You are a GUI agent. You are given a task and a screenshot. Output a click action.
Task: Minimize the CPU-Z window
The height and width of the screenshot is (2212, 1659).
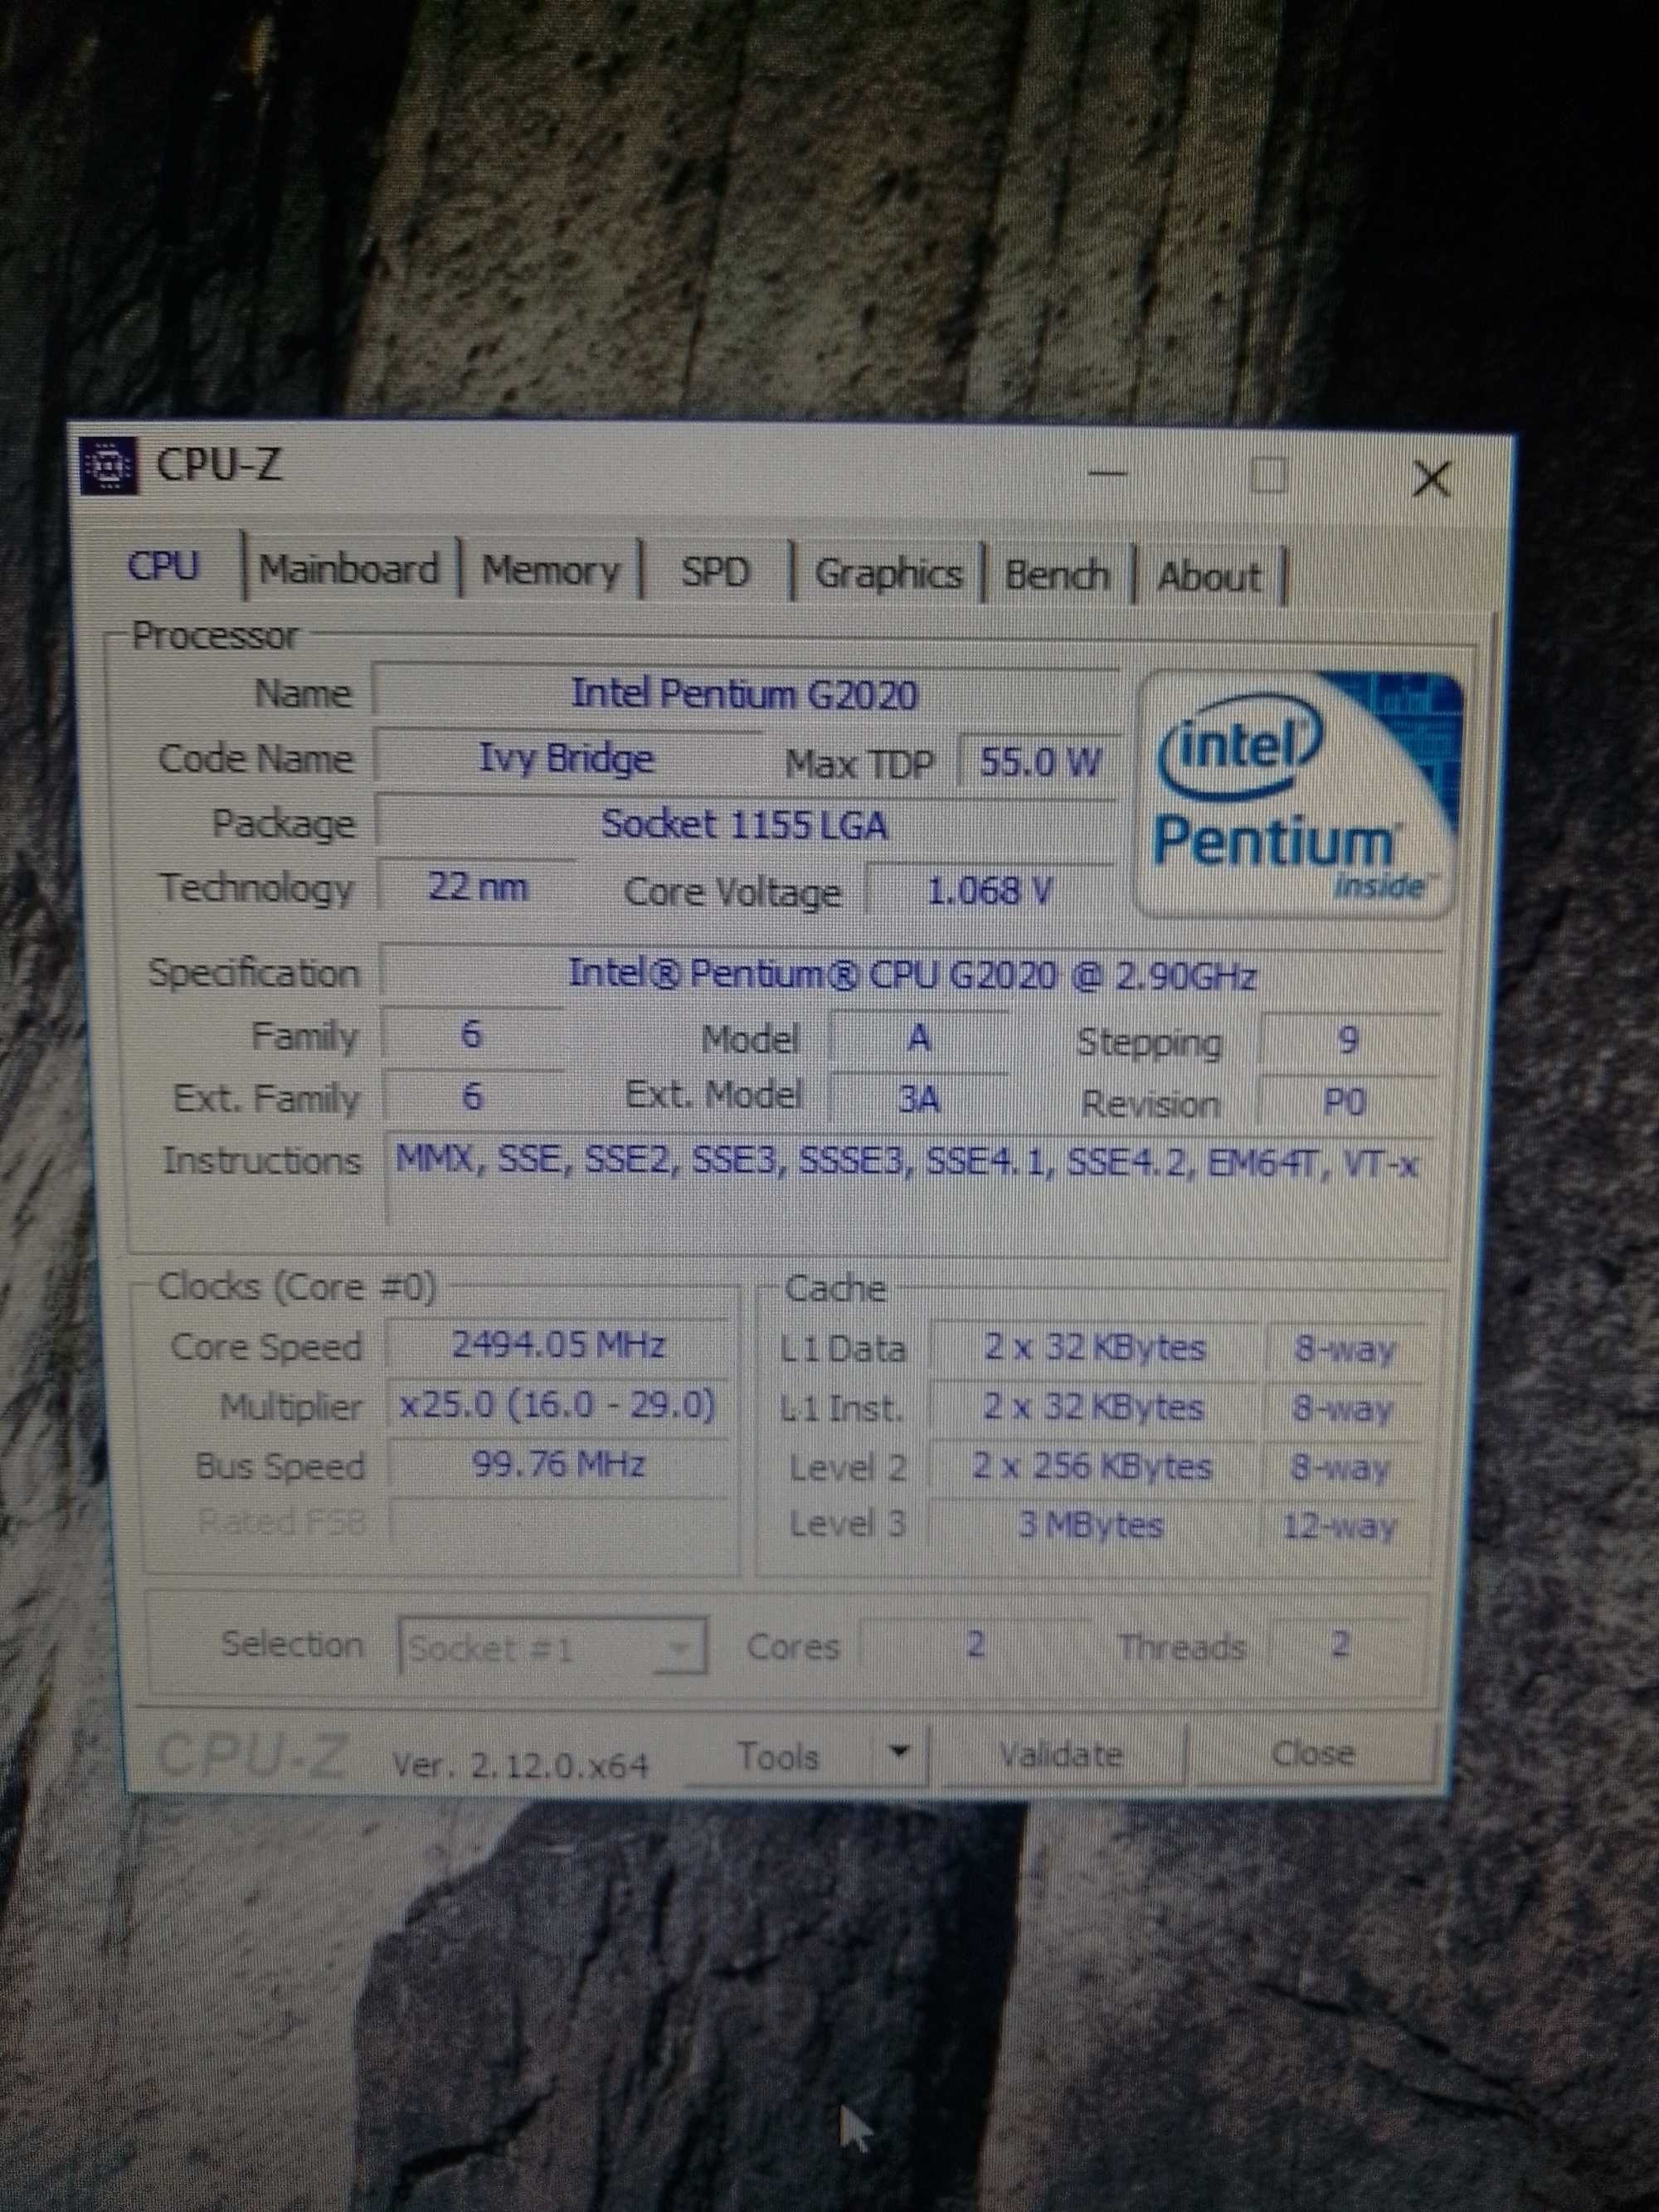tap(1107, 474)
